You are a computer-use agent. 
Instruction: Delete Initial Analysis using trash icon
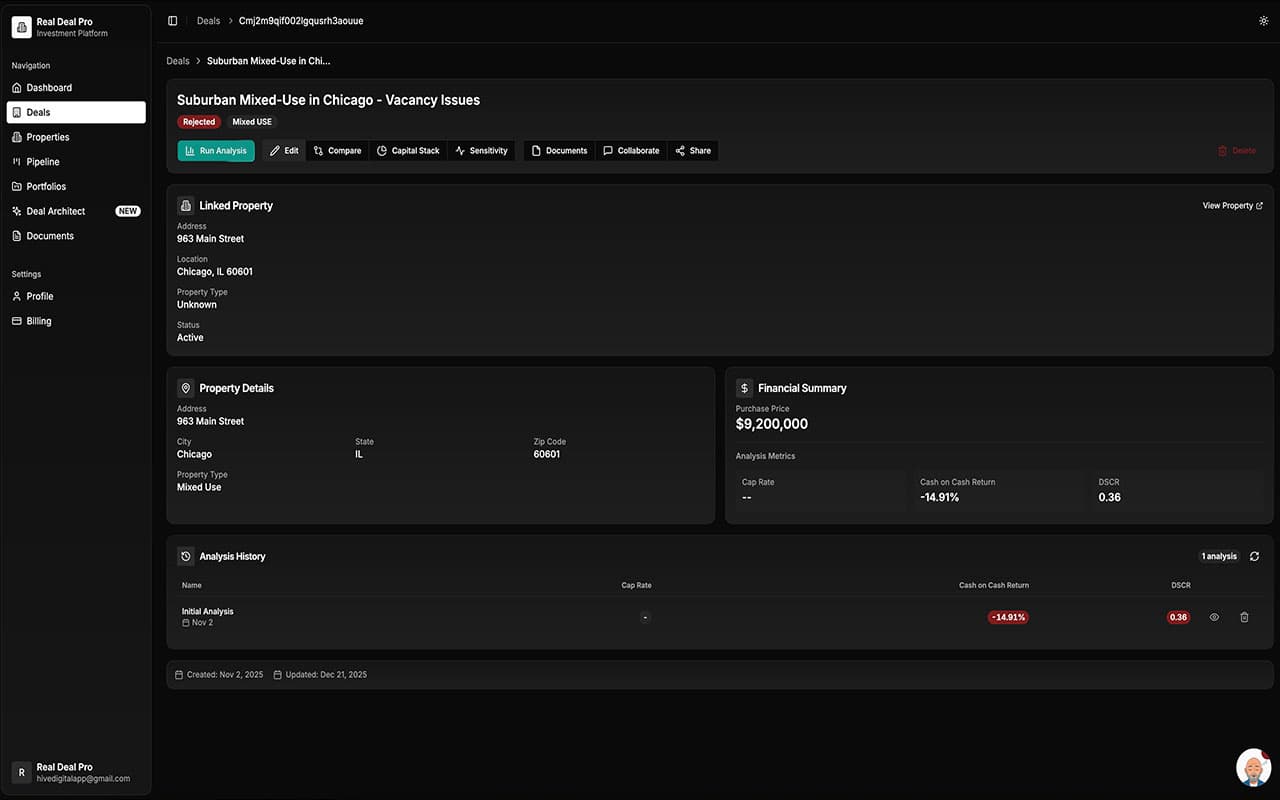coord(1244,617)
